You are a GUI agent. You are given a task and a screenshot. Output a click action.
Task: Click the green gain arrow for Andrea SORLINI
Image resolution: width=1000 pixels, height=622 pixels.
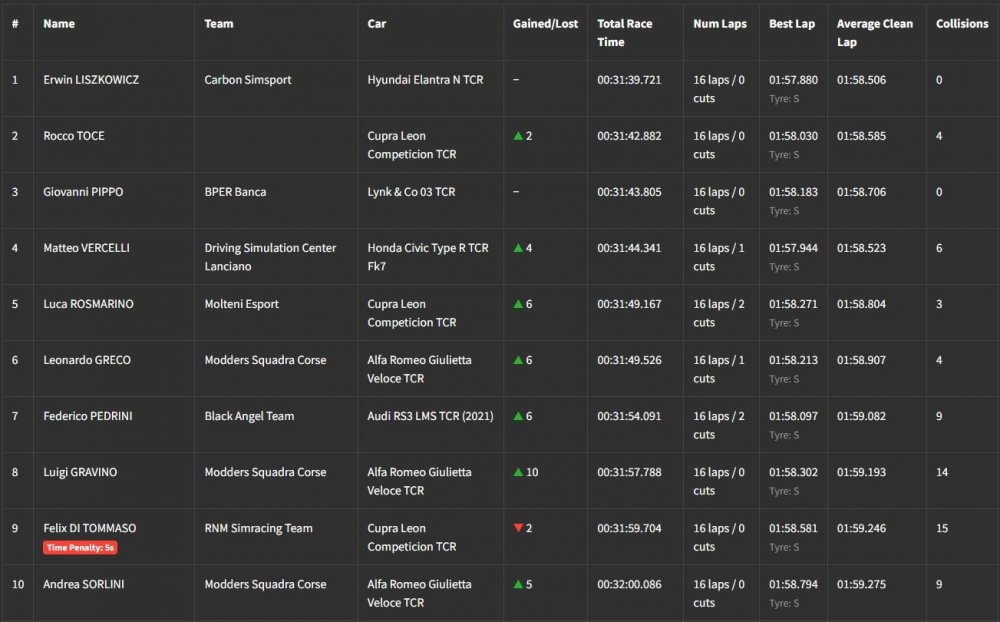[518, 584]
